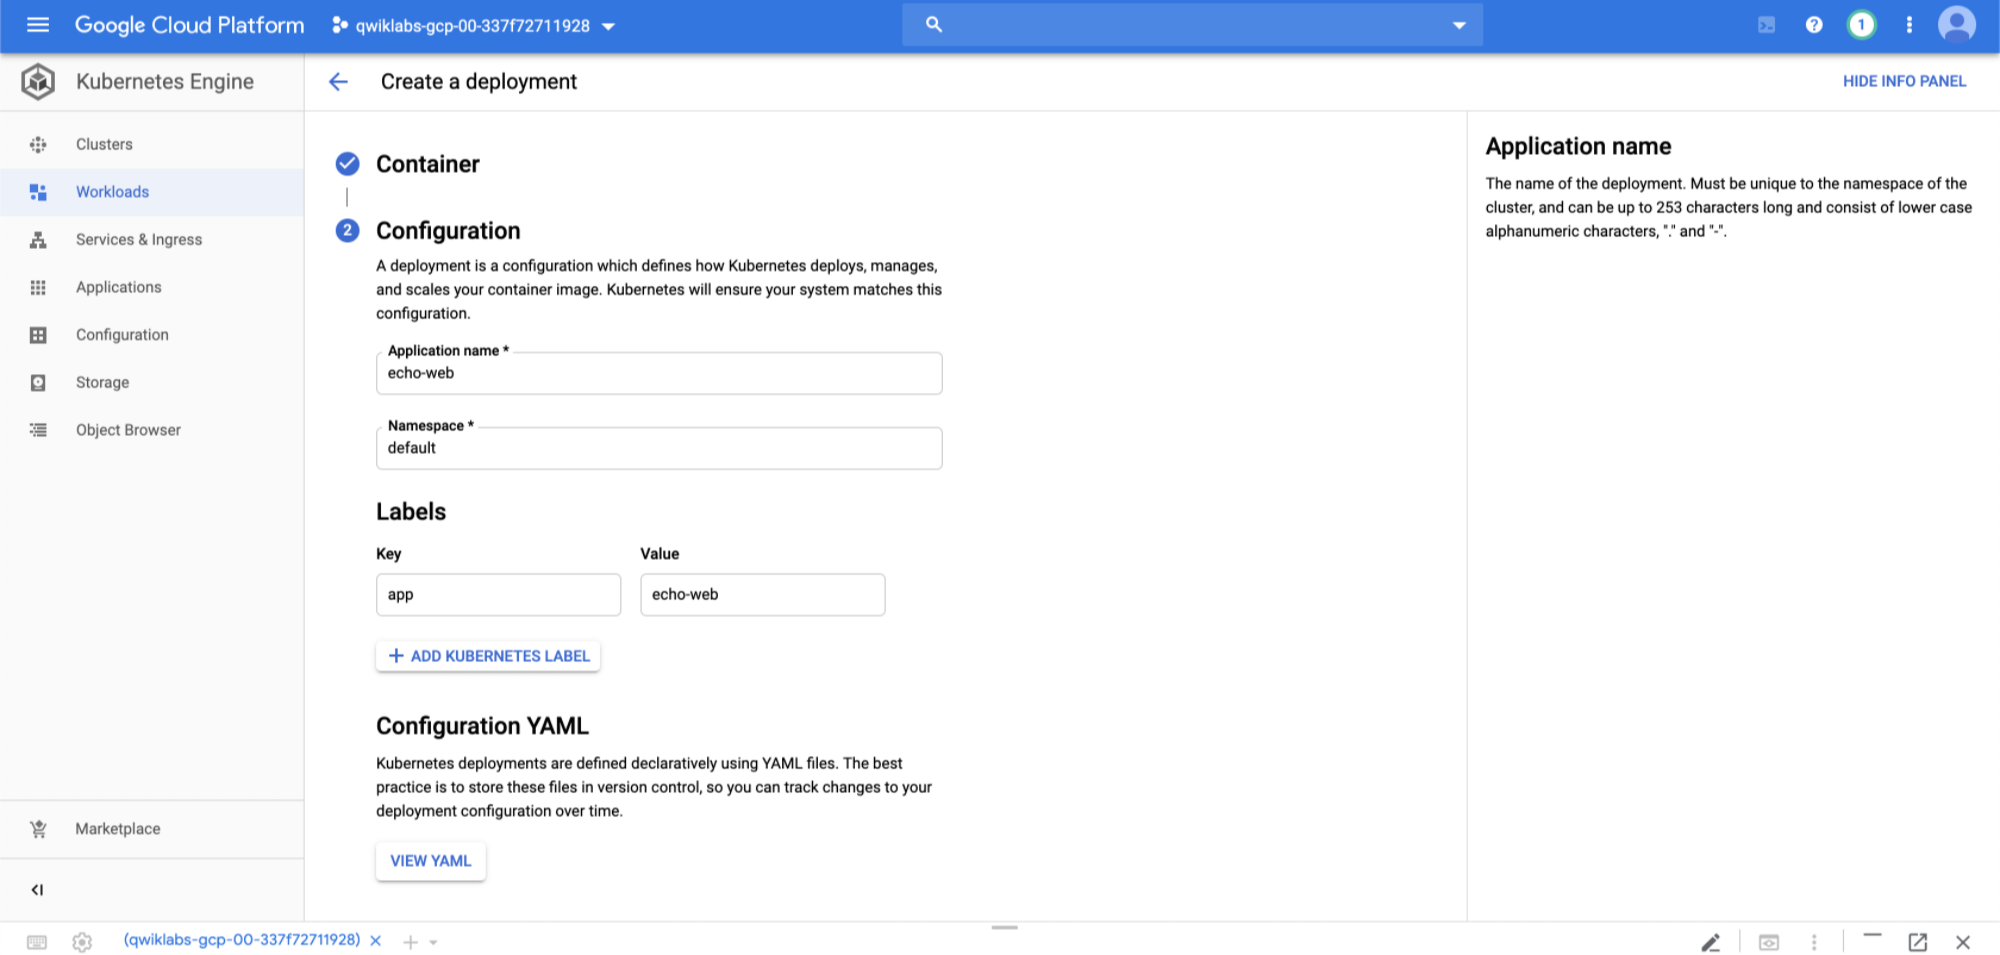Click the Workloads sidebar icon
2000x955 pixels.
[x=38, y=192]
